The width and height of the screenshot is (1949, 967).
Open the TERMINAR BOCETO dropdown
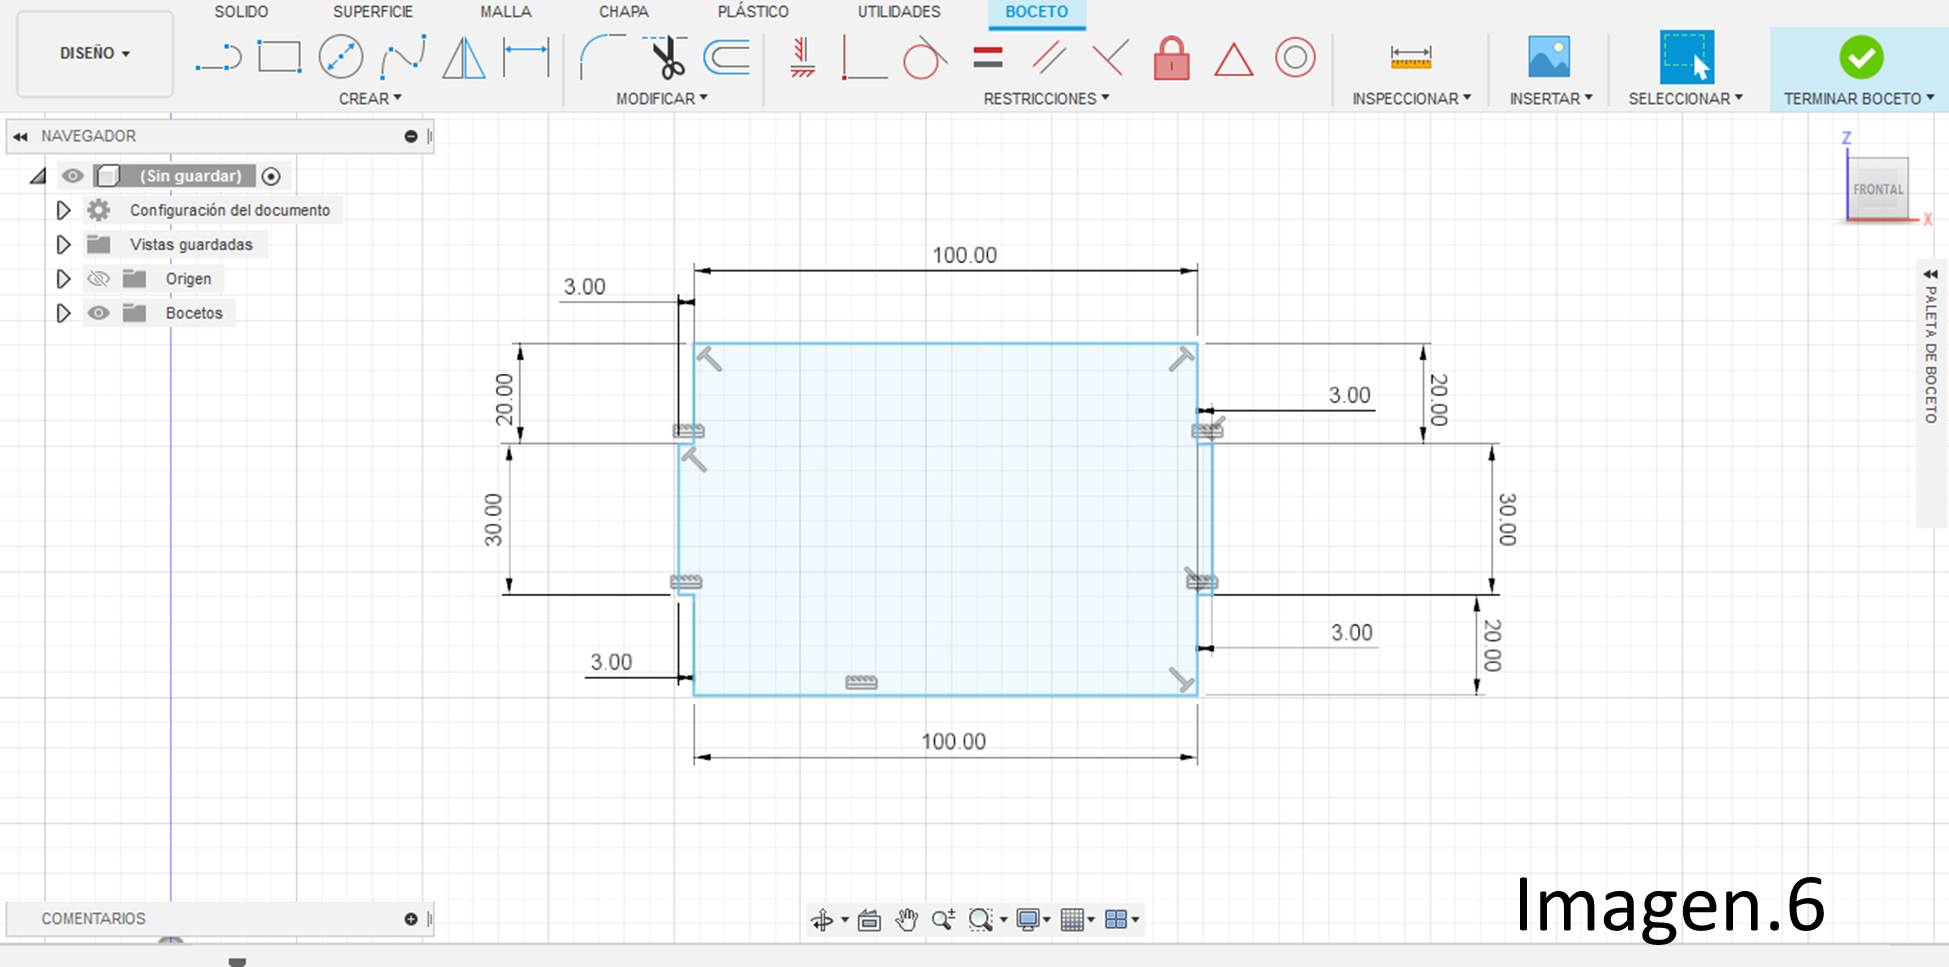pos(1859,99)
